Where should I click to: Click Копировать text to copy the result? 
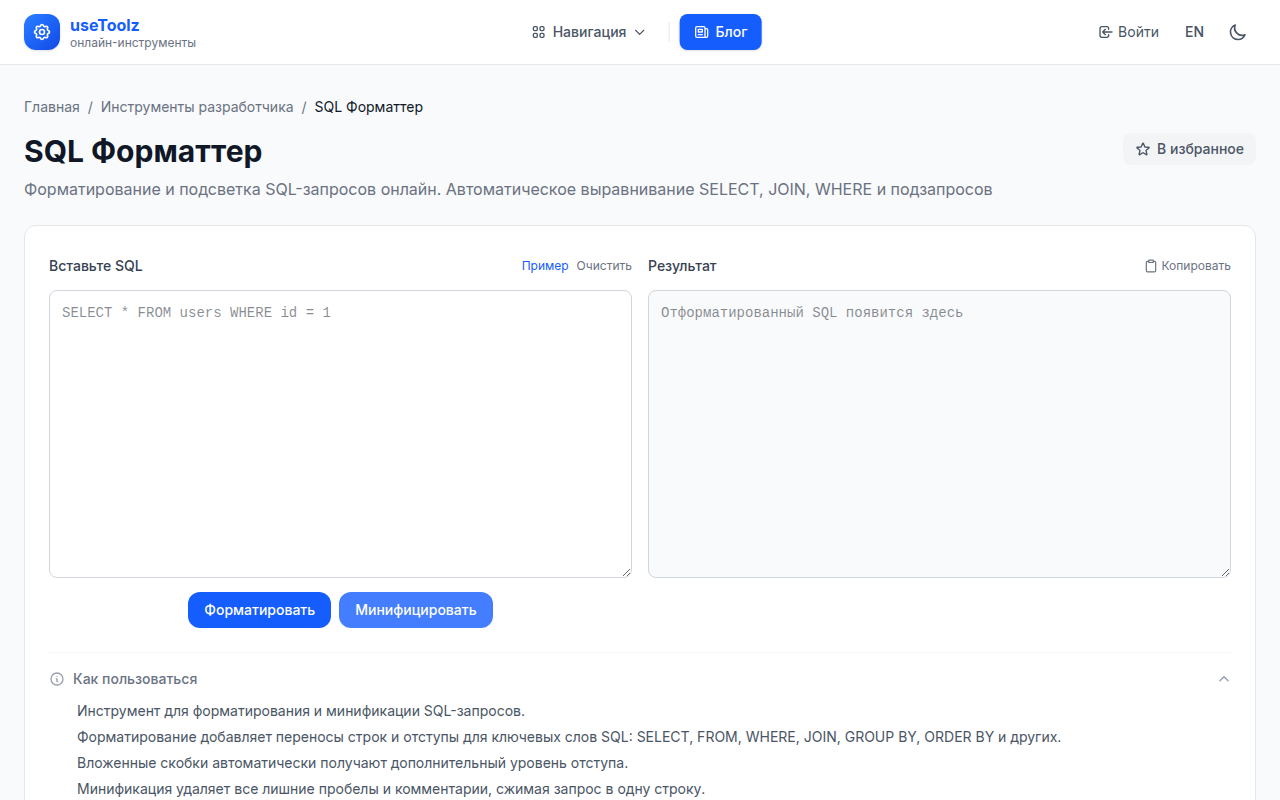1196,266
